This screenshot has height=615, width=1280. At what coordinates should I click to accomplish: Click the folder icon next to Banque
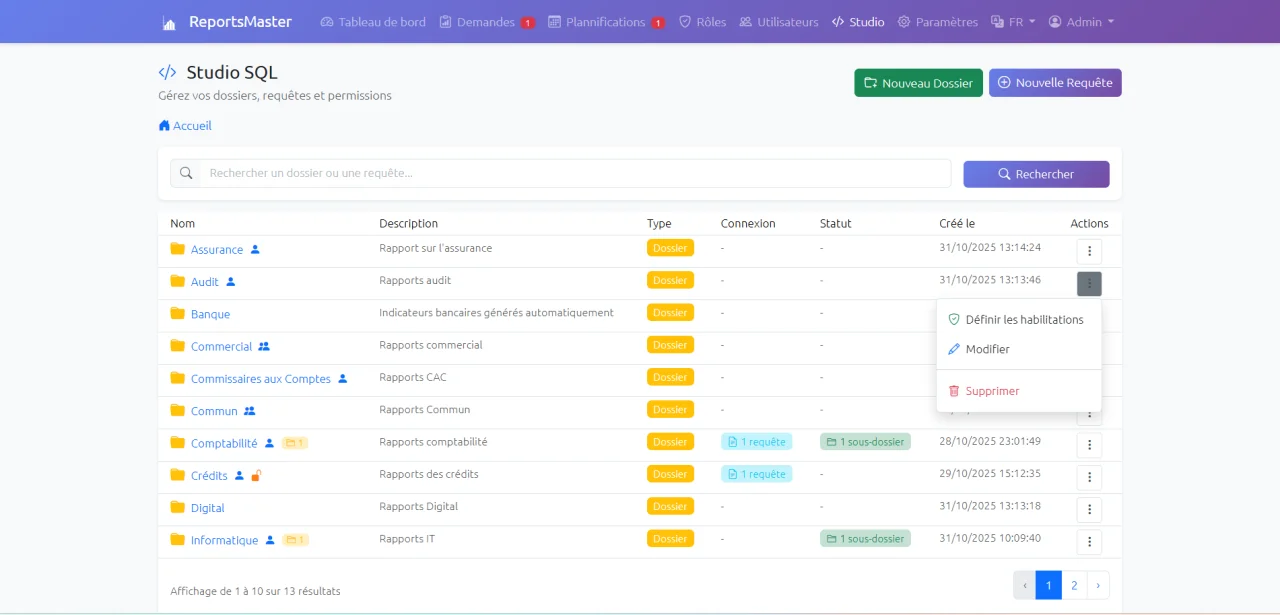coord(178,313)
